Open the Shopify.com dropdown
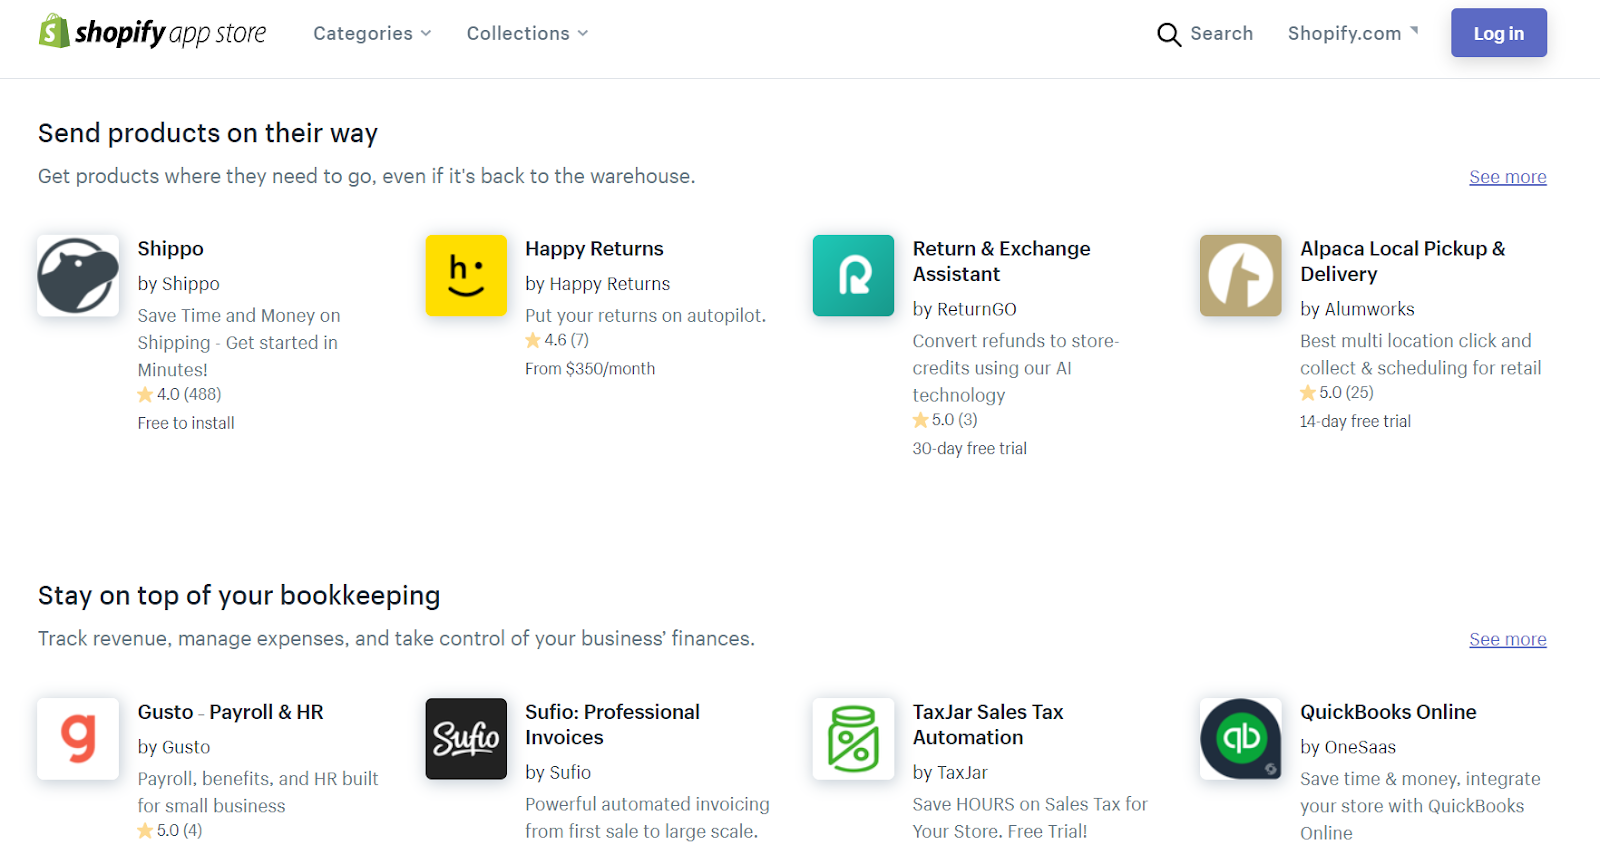The height and width of the screenshot is (845, 1600). 1352,33
